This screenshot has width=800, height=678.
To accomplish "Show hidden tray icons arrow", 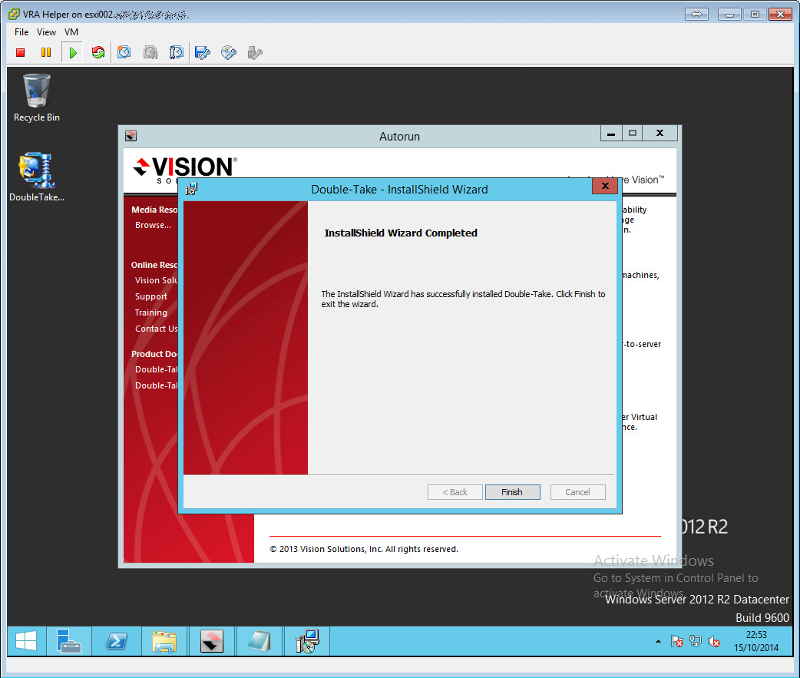I will click(658, 641).
